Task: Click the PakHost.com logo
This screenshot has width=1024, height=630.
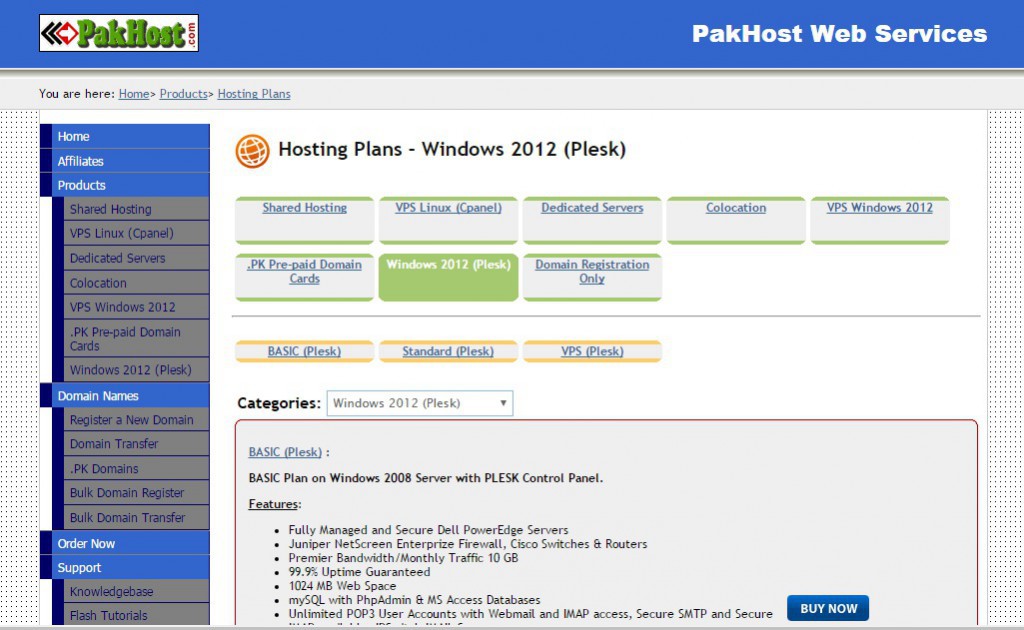Action: (119, 33)
